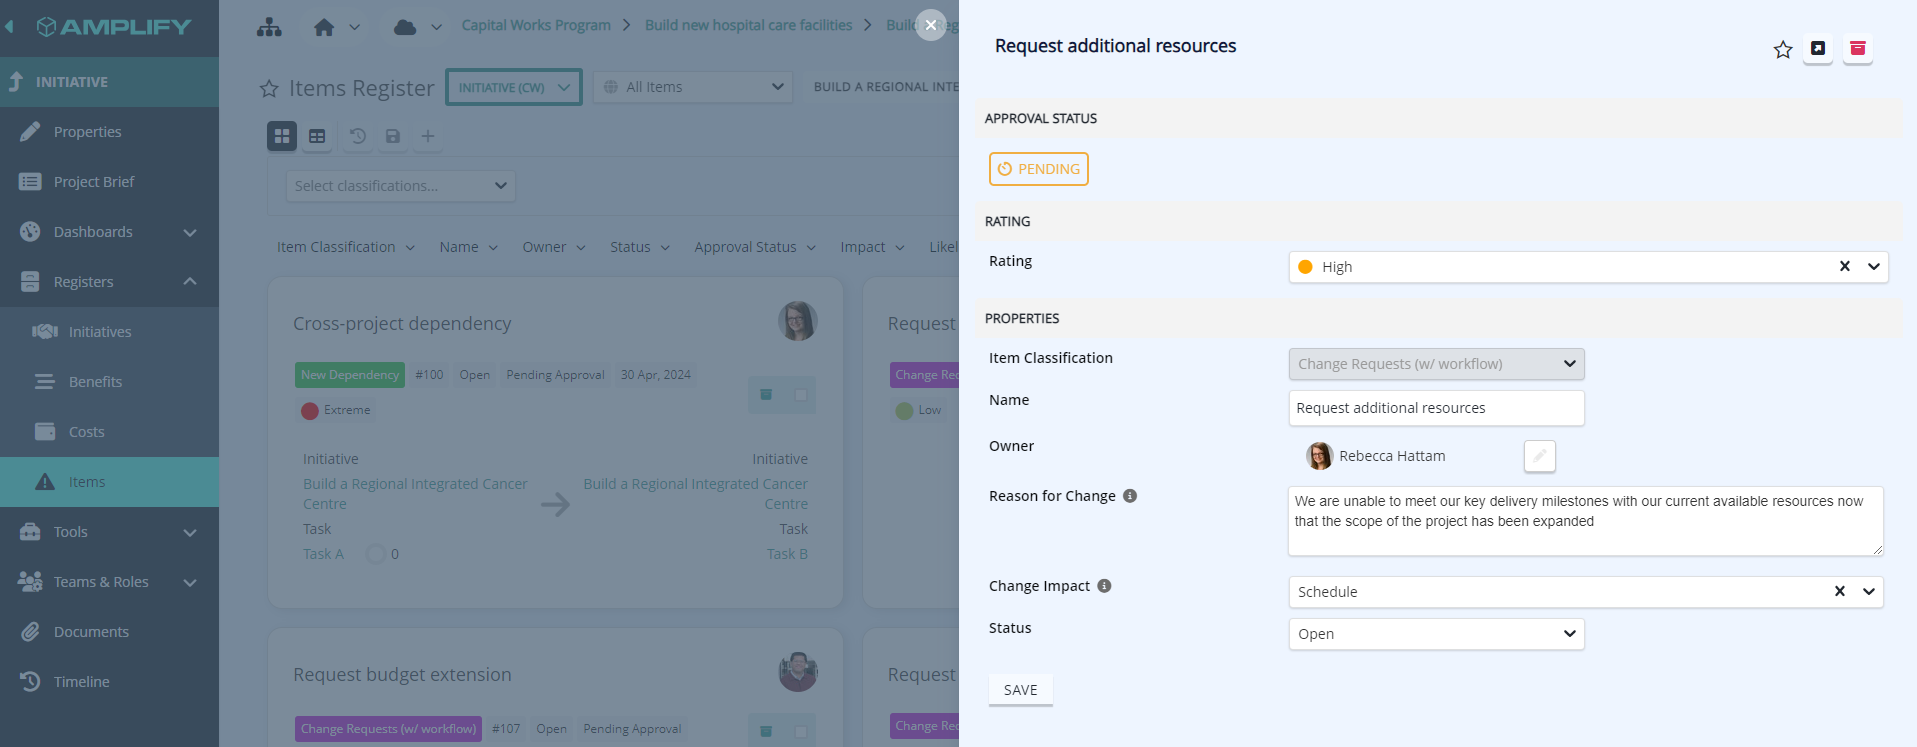Favorite the Request additional resources item
Screen dimensions: 1917x747
click(1782, 50)
